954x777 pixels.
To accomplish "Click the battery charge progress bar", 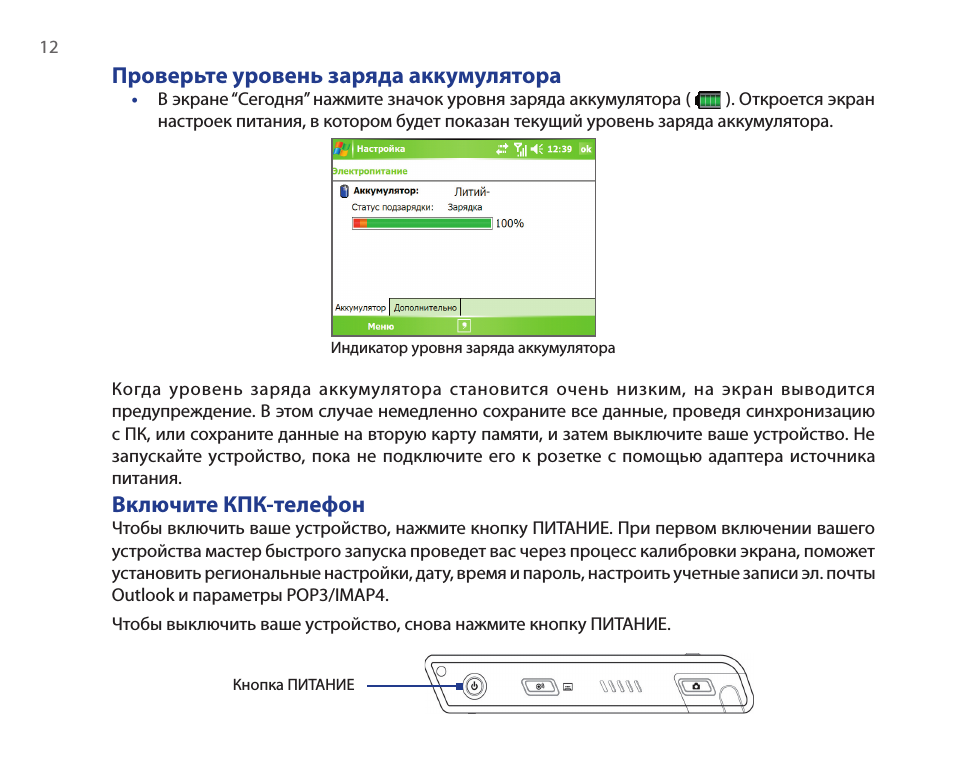I will click(x=421, y=224).
